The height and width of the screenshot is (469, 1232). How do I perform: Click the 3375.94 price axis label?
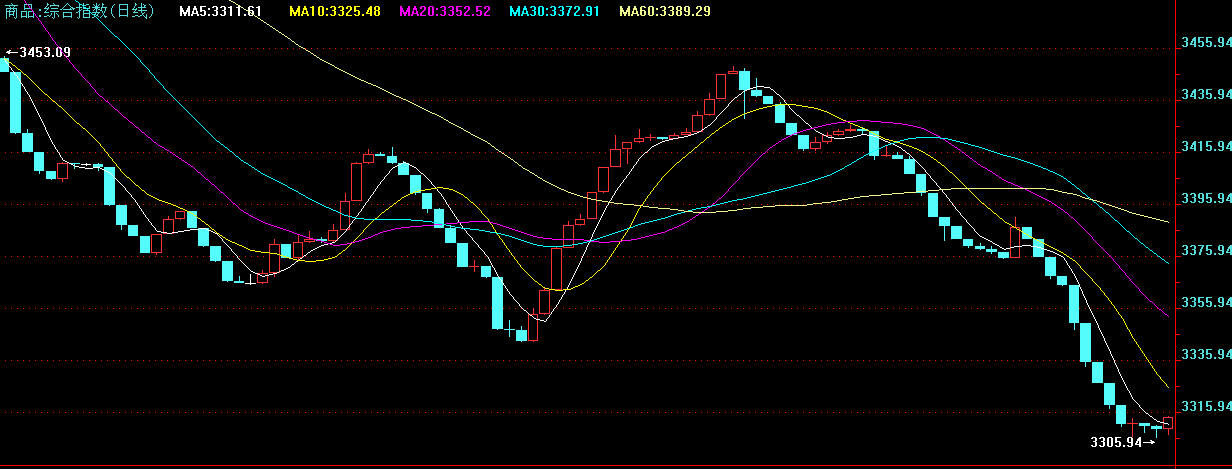click(1205, 251)
